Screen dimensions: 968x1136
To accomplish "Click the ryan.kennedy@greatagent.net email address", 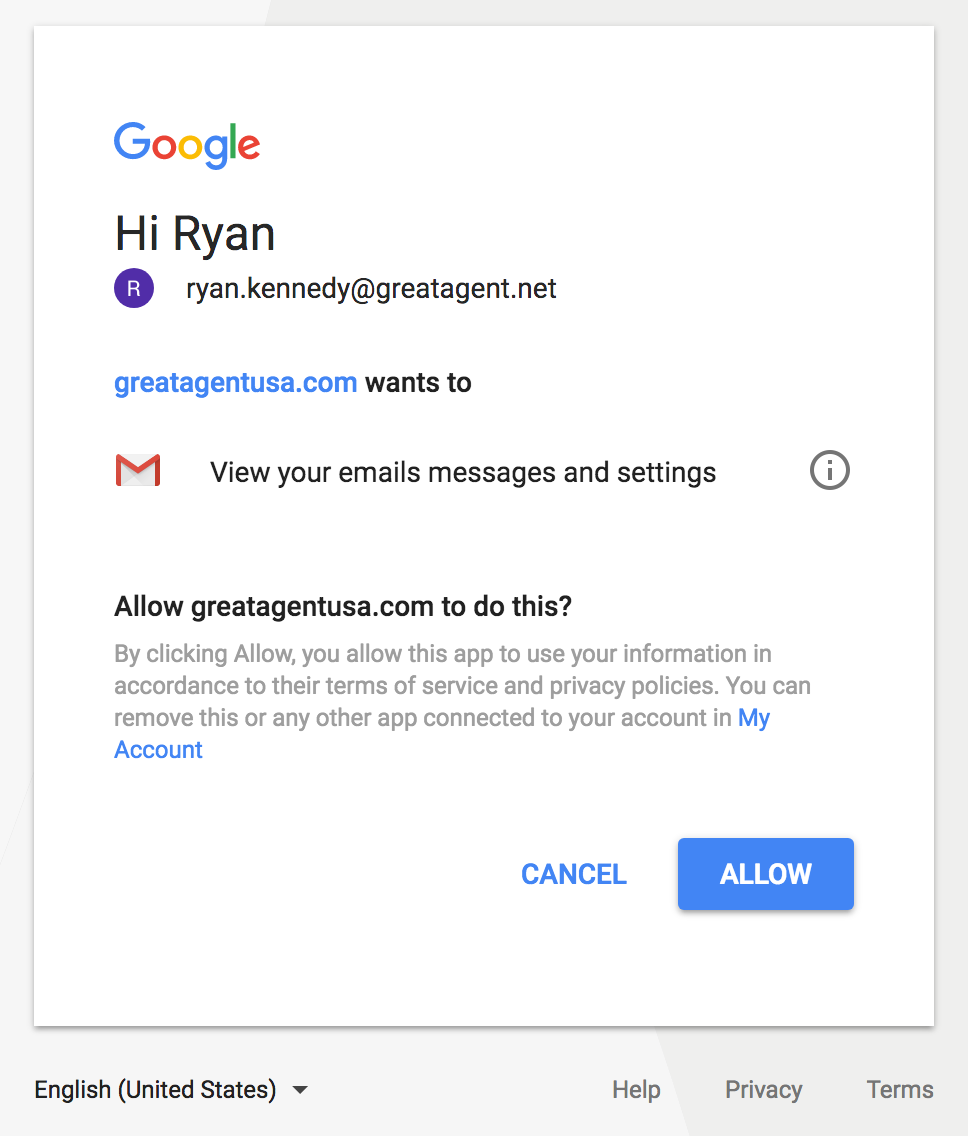I will tap(371, 289).
